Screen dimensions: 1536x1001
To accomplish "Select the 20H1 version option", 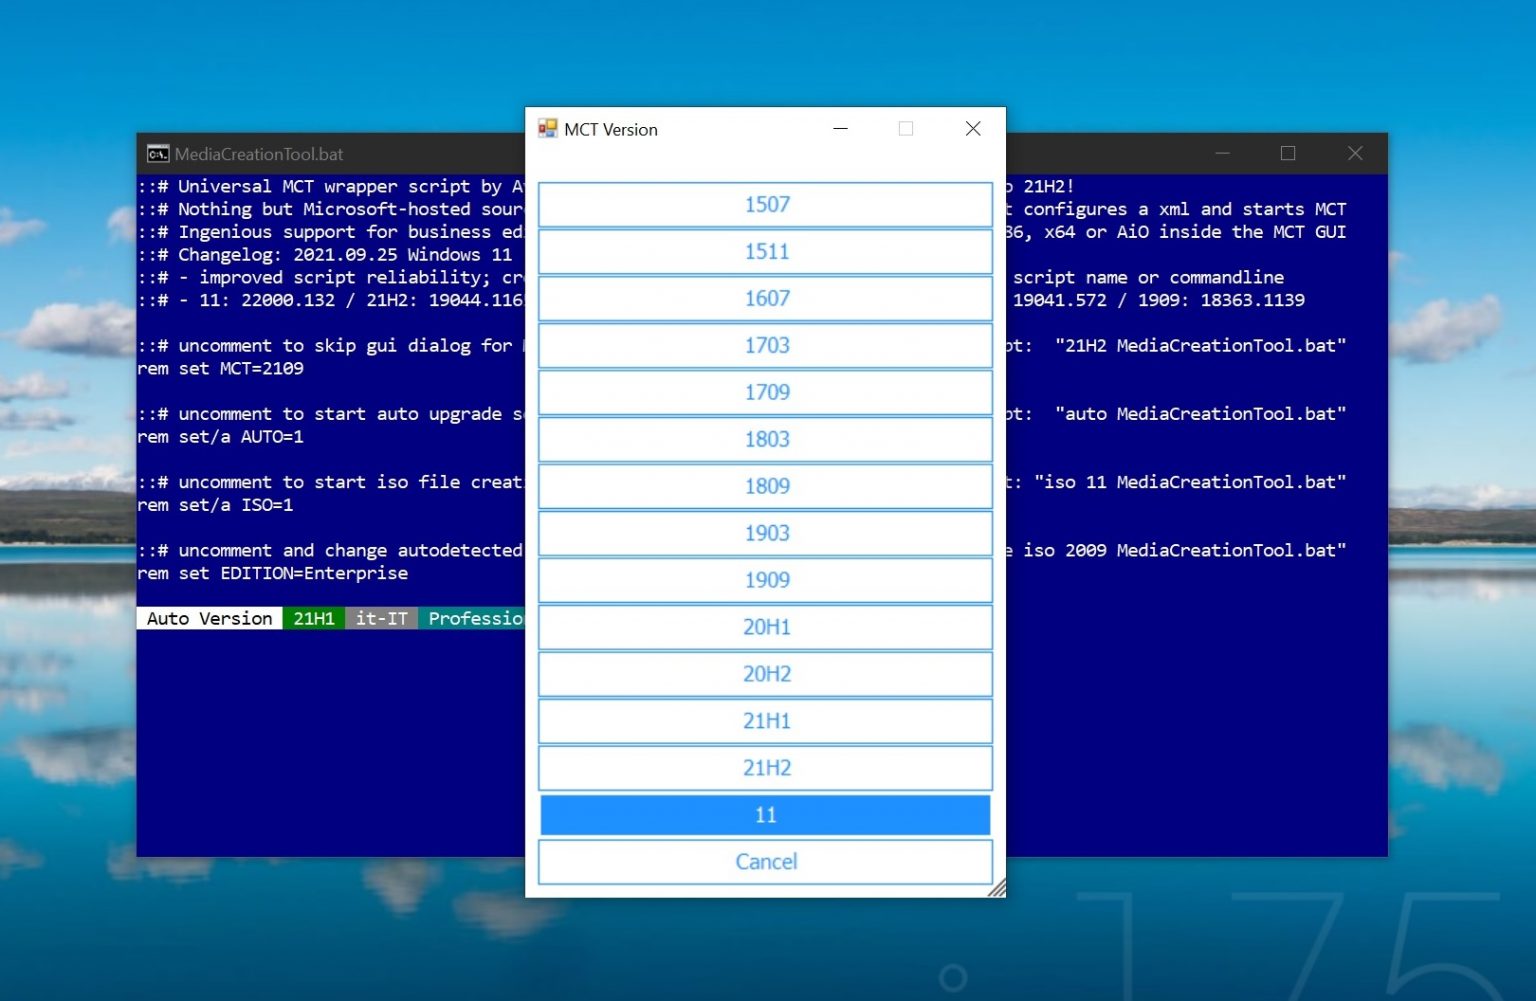I will pyautogui.click(x=765, y=627).
